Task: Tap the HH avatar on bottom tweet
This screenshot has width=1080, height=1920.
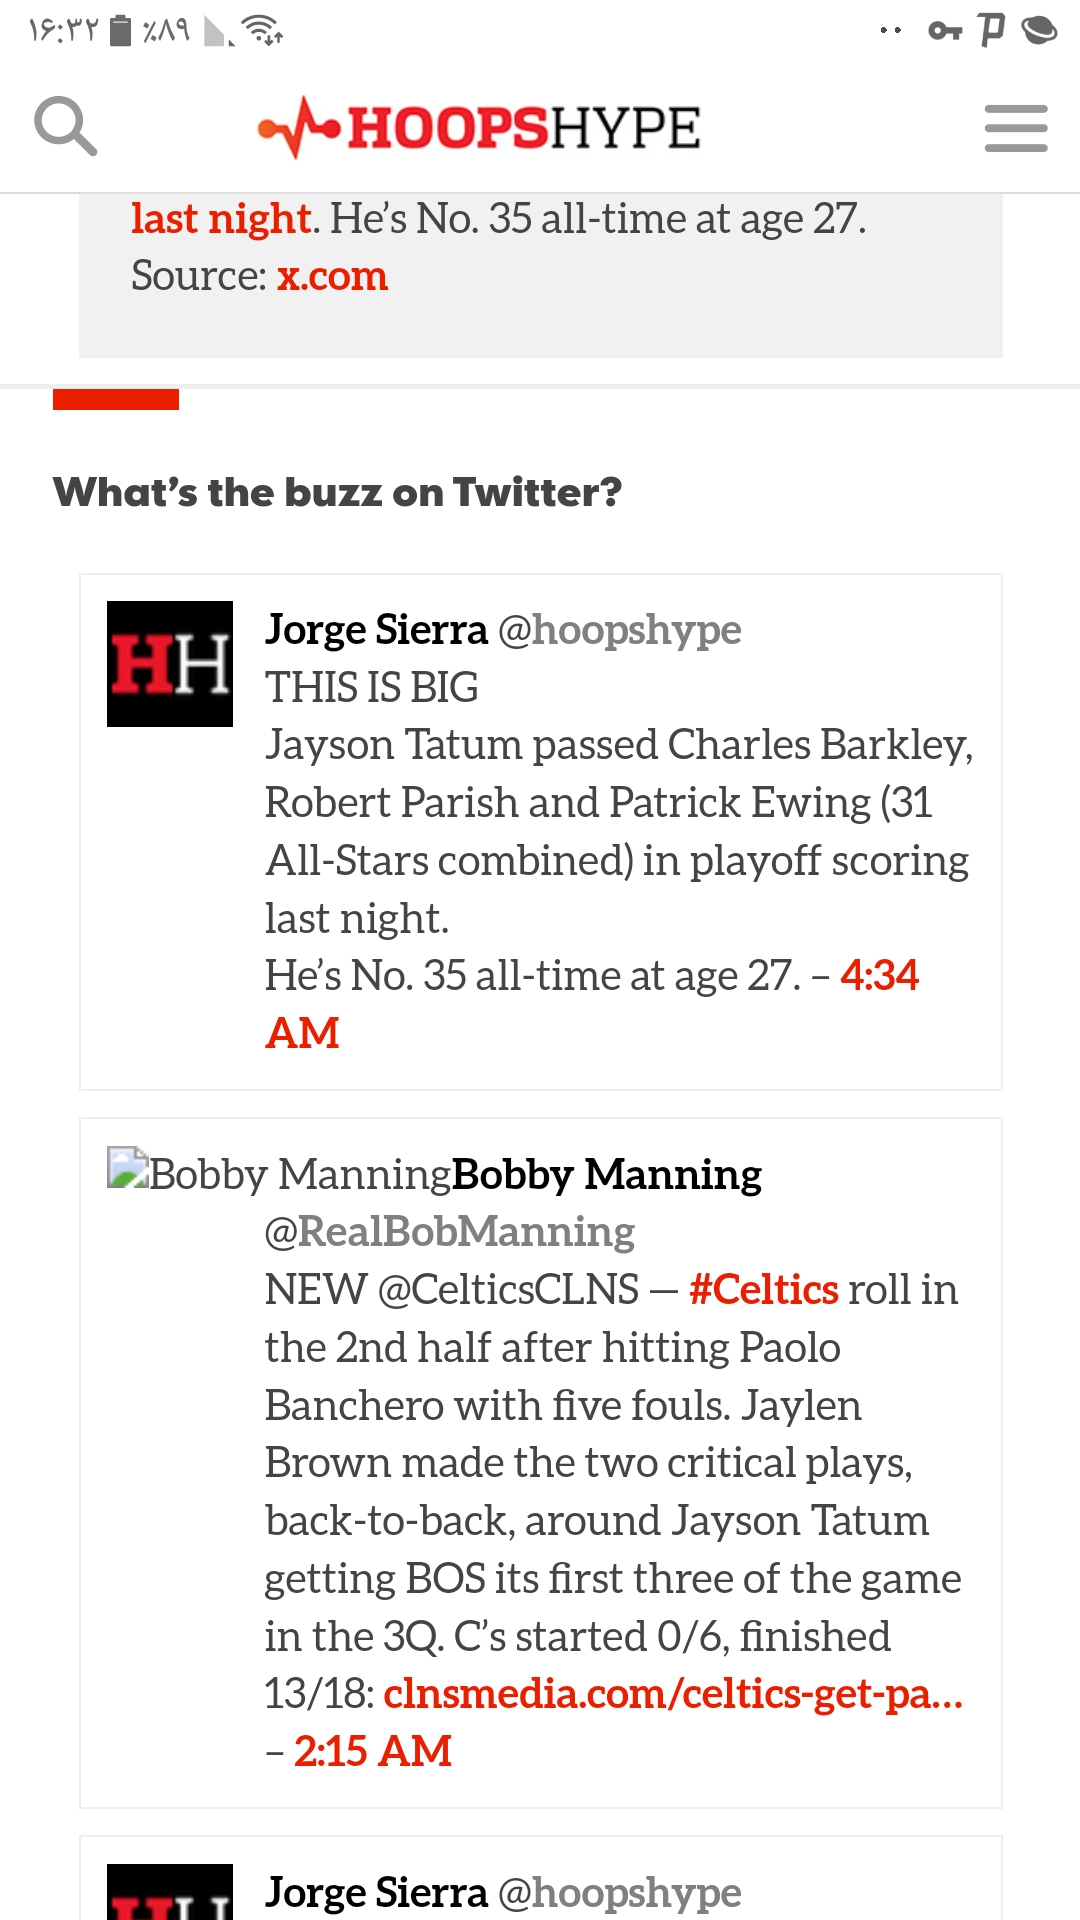Action: [x=170, y=1891]
